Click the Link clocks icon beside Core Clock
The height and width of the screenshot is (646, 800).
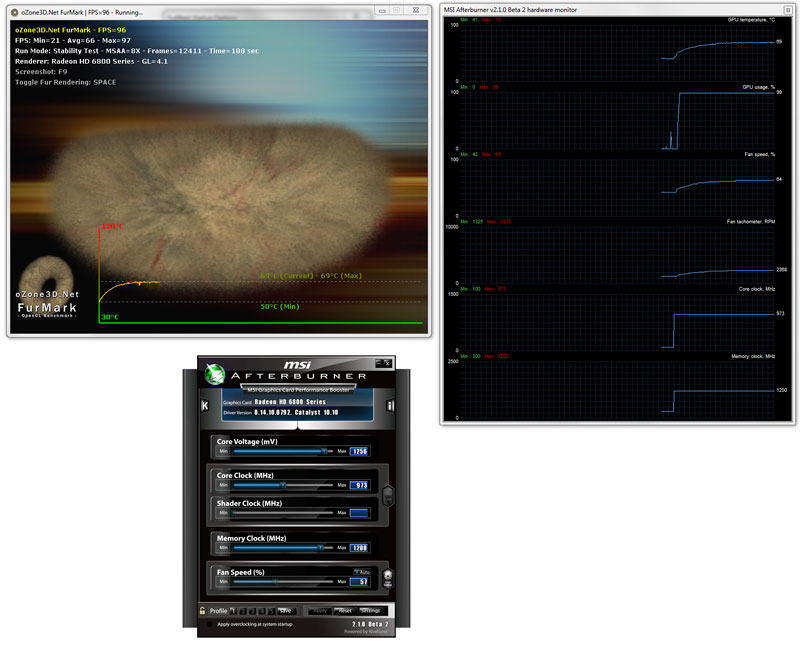pyautogui.click(x=388, y=494)
